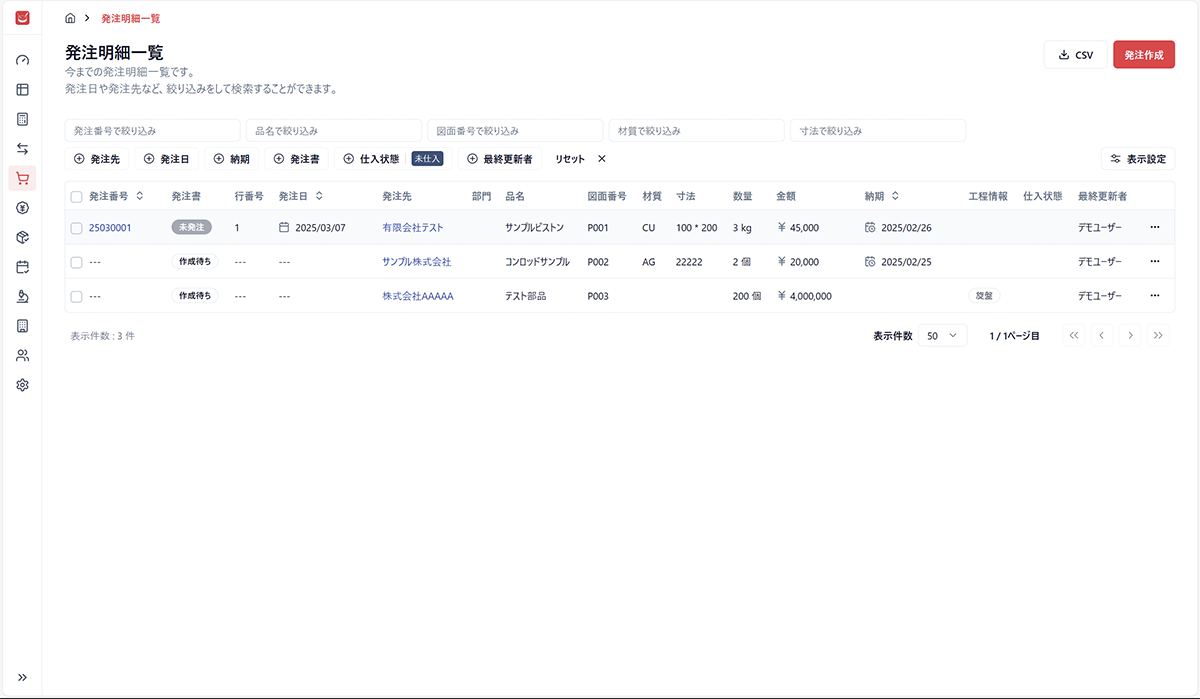
Task: Open the users icon in sidebar
Action: [22, 355]
